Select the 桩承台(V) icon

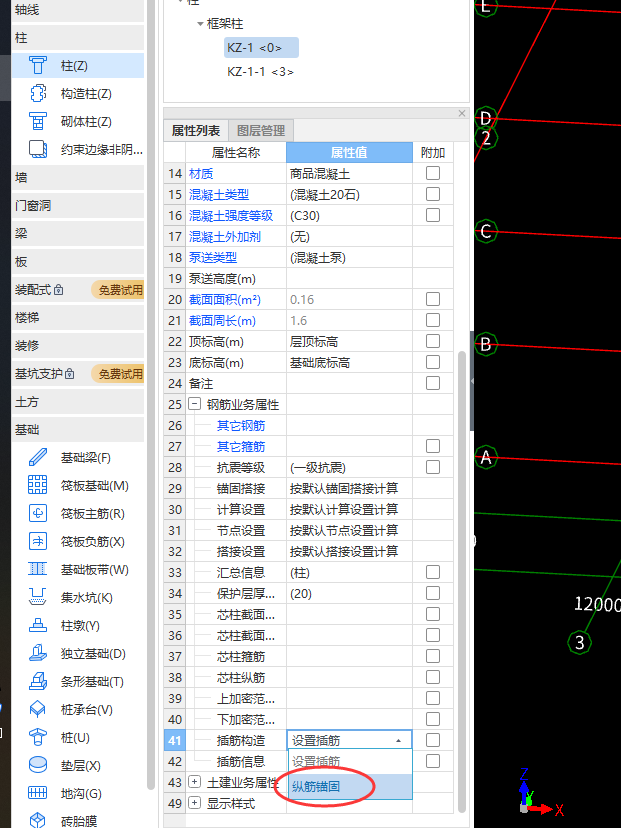tap(37, 709)
